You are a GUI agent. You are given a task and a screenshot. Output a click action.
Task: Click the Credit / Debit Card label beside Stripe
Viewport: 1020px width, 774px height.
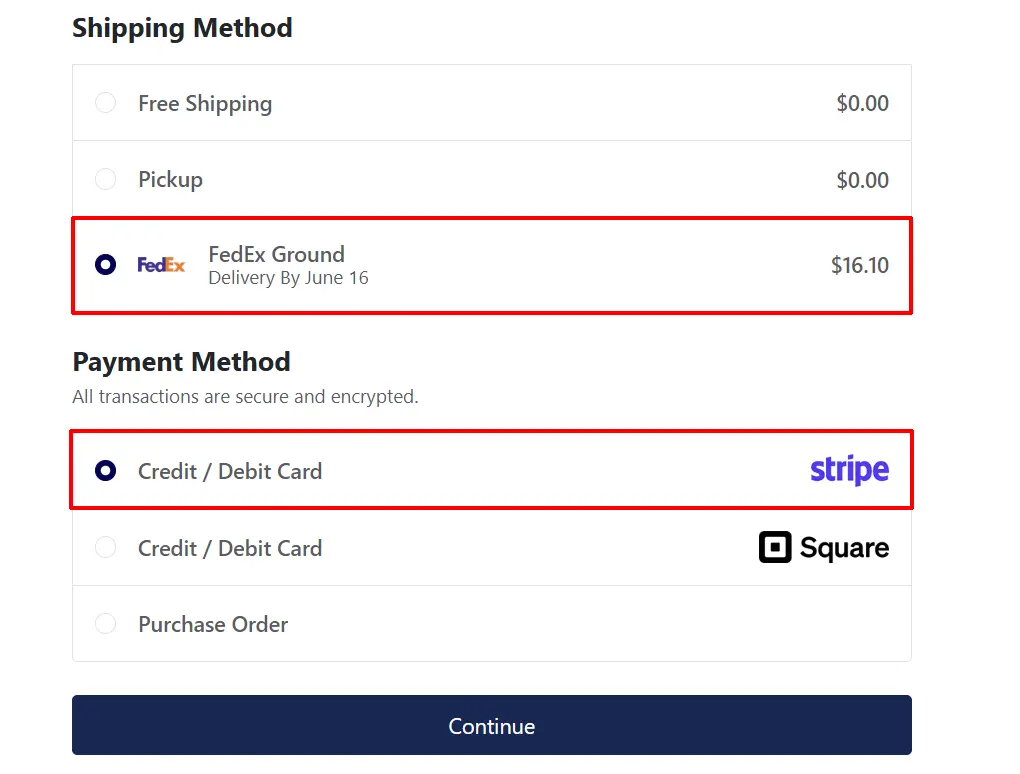(x=230, y=471)
